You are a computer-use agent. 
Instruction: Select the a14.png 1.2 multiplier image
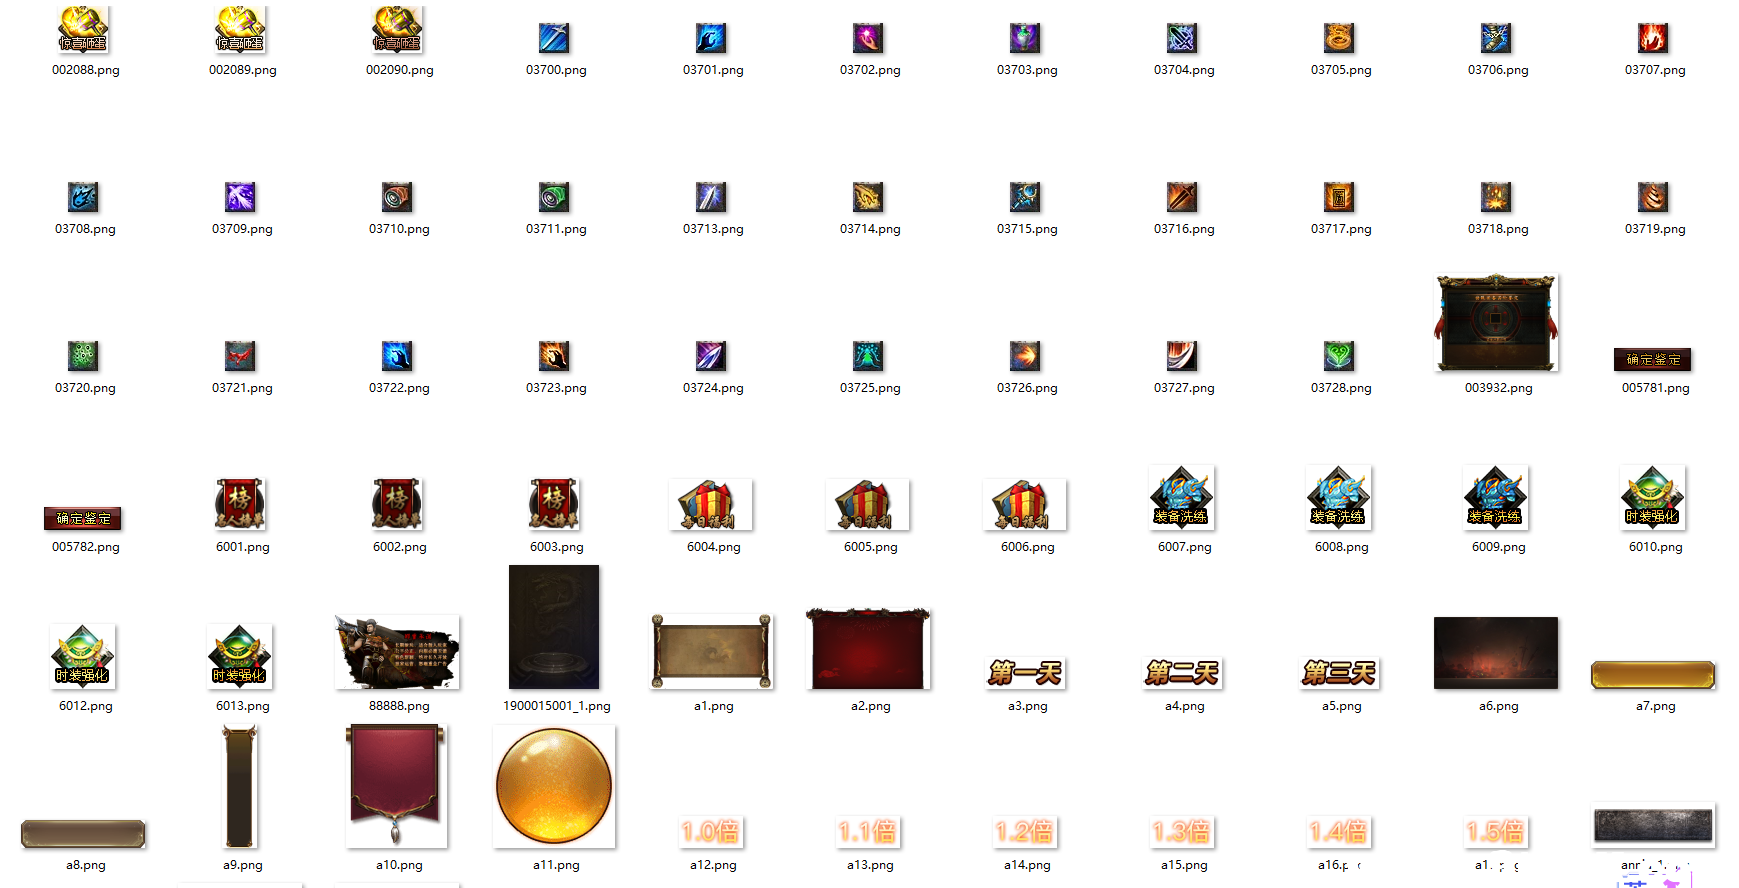pyautogui.click(x=1025, y=832)
